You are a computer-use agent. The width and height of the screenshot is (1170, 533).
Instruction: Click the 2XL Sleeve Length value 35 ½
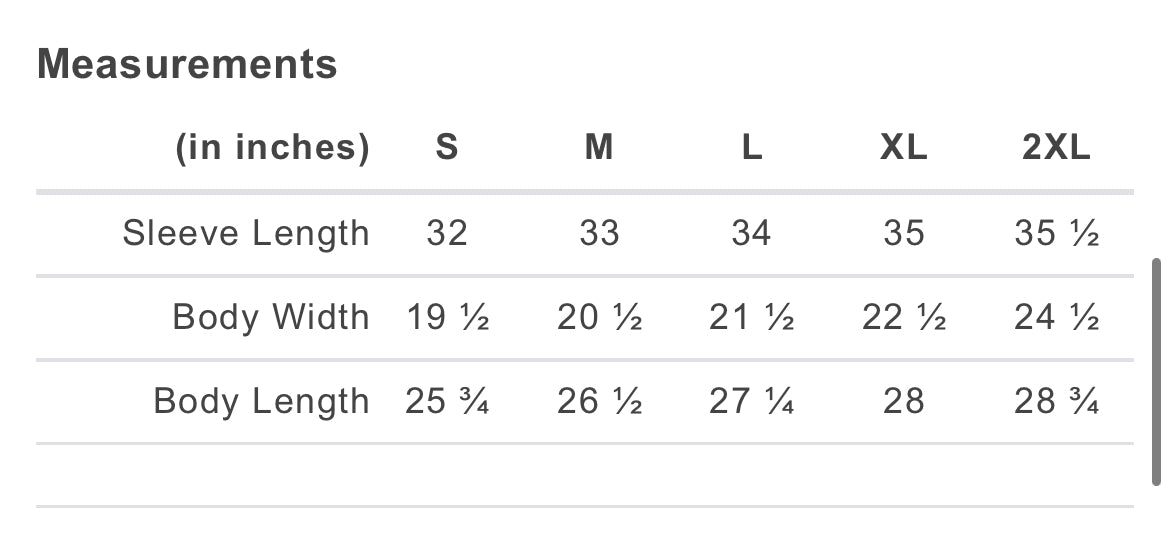pyautogui.click(x=1057, y=233)
